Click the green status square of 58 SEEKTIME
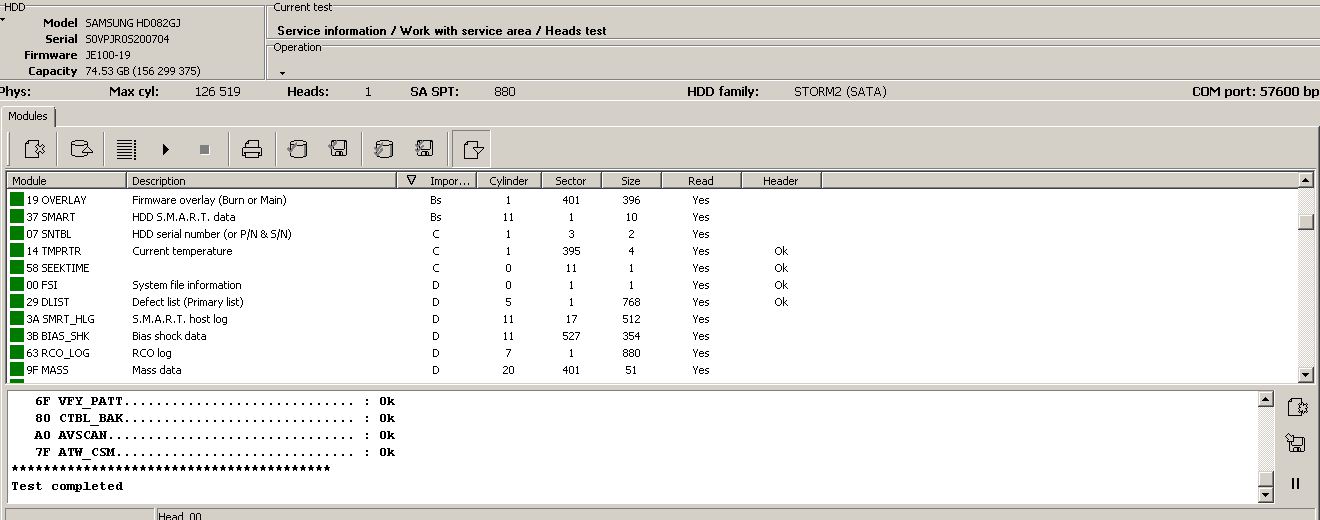The height and width of the screenshot is (520, 1320). click(x=16, y=268)
